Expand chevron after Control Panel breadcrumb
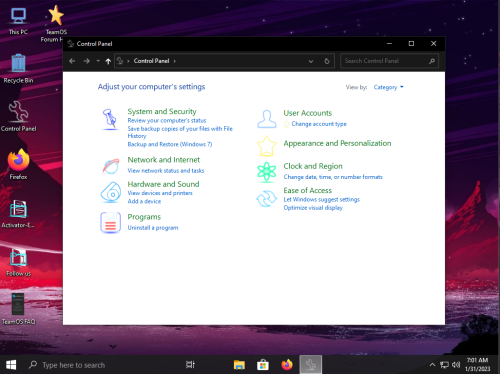This screenshot has height=374, width=500. coord(175,61)
